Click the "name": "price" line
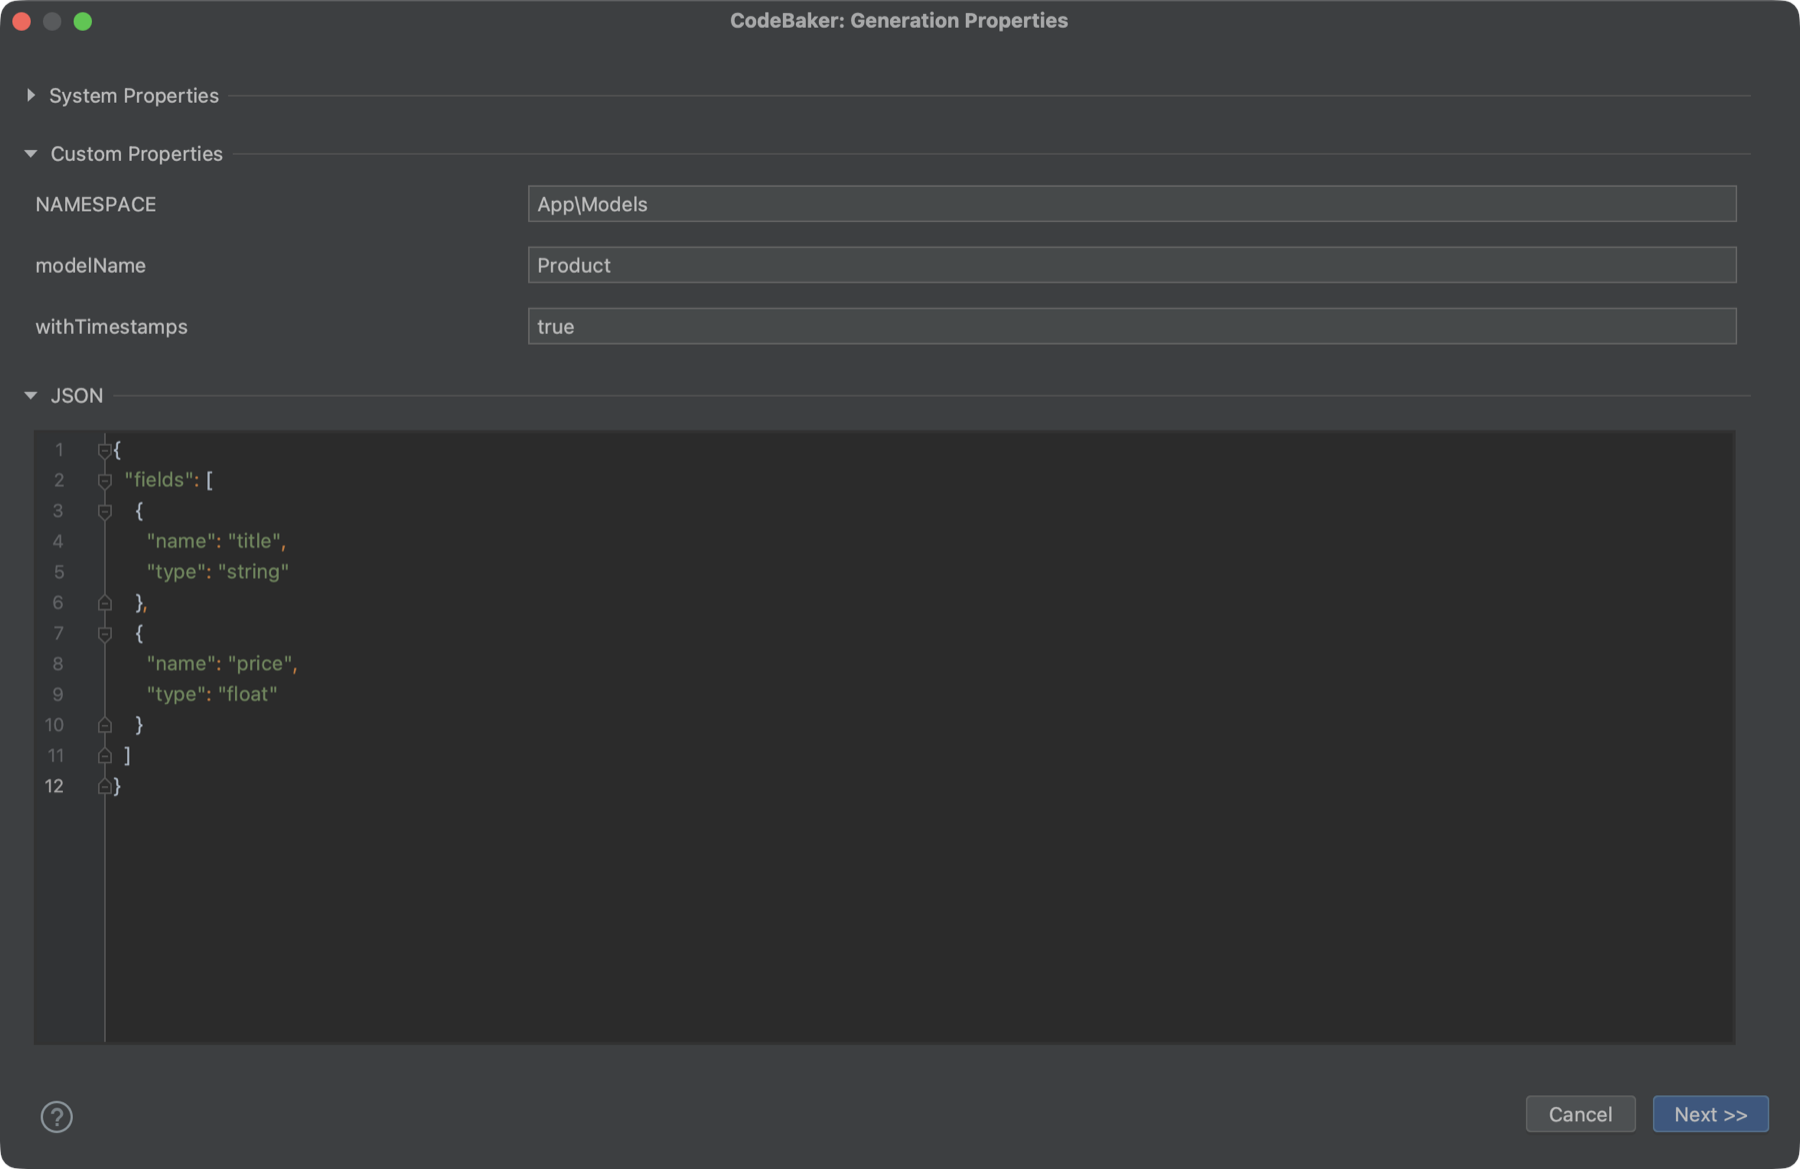Image resolution: width=1800 pixels, height=1169 pixels. click(222, 664)
